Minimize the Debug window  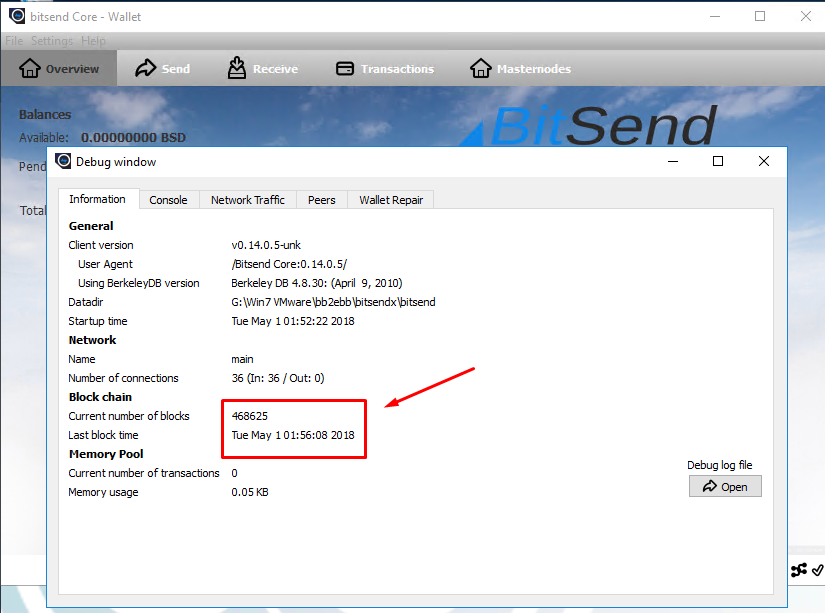point(672,162)
